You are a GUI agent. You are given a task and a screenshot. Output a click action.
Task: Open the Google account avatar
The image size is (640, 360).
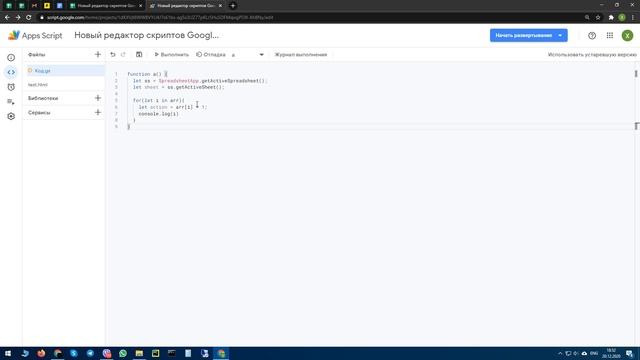(627, 36)
